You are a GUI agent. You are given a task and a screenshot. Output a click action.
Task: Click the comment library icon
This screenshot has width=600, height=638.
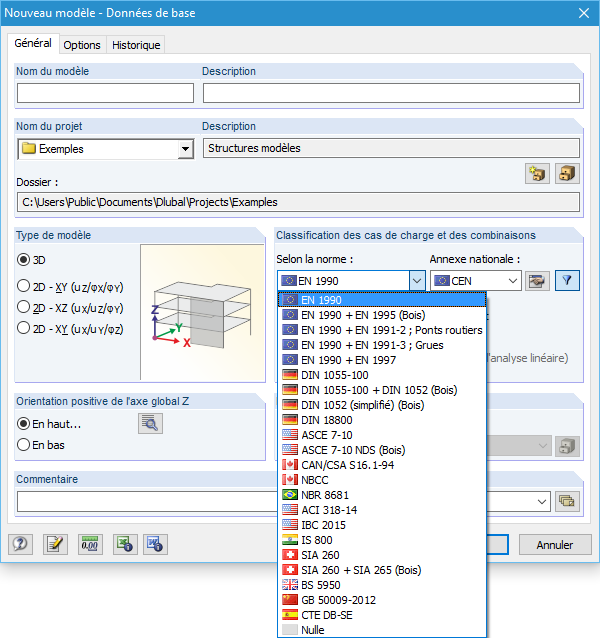[567, 501]
